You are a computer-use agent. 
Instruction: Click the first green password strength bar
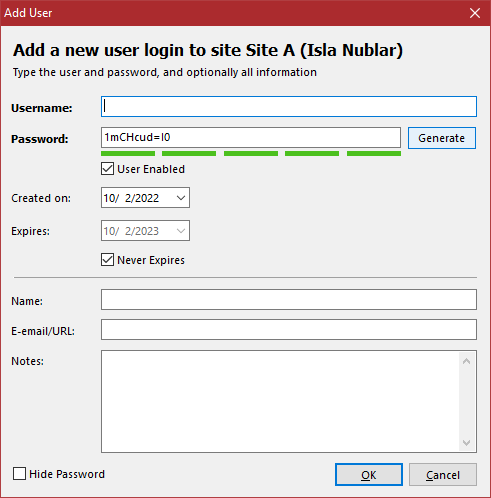coord(128,153)
